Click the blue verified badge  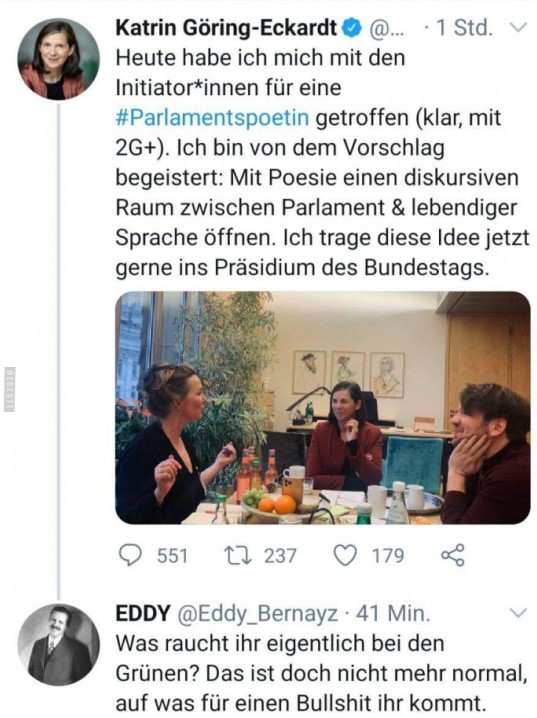352,29
